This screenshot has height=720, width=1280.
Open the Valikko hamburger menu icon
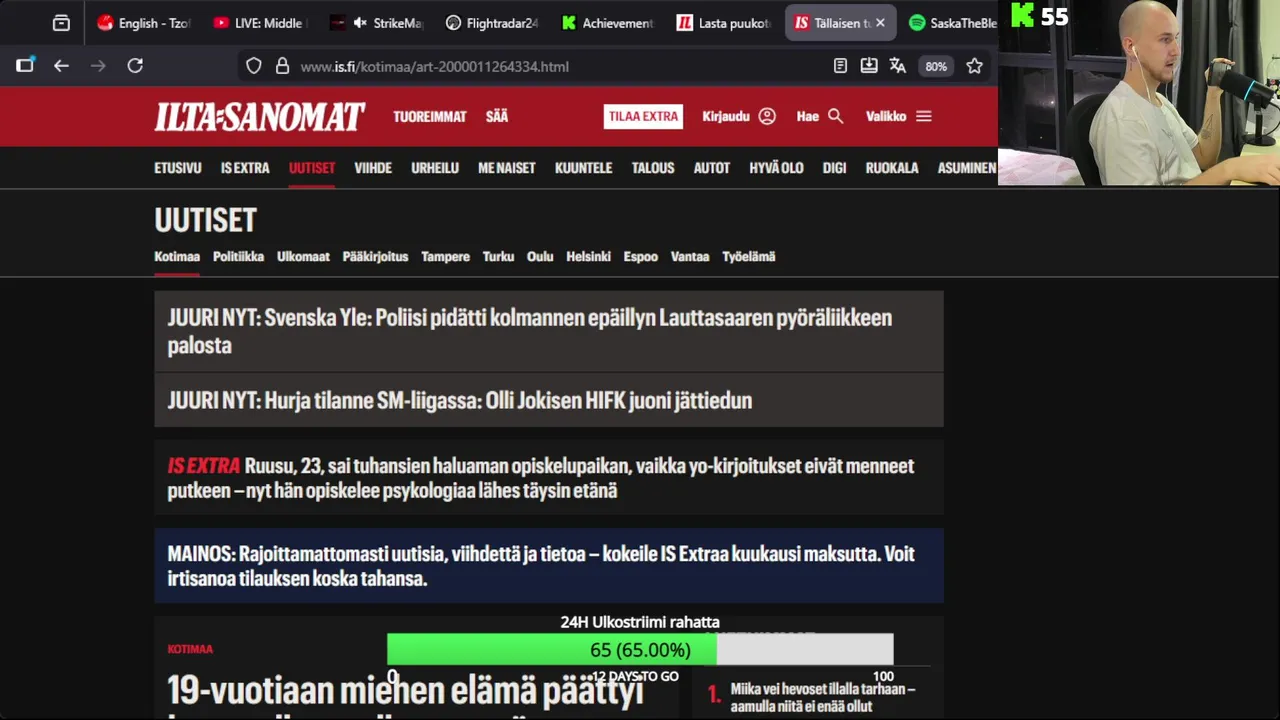[924, 116]
